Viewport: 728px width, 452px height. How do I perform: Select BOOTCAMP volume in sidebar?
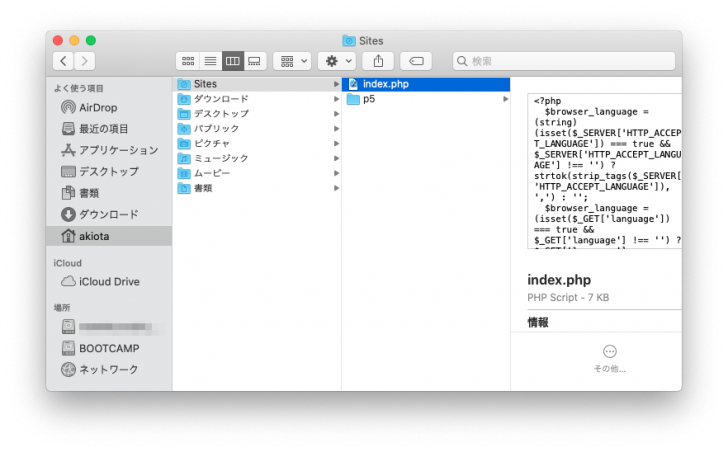coord(108,348)
